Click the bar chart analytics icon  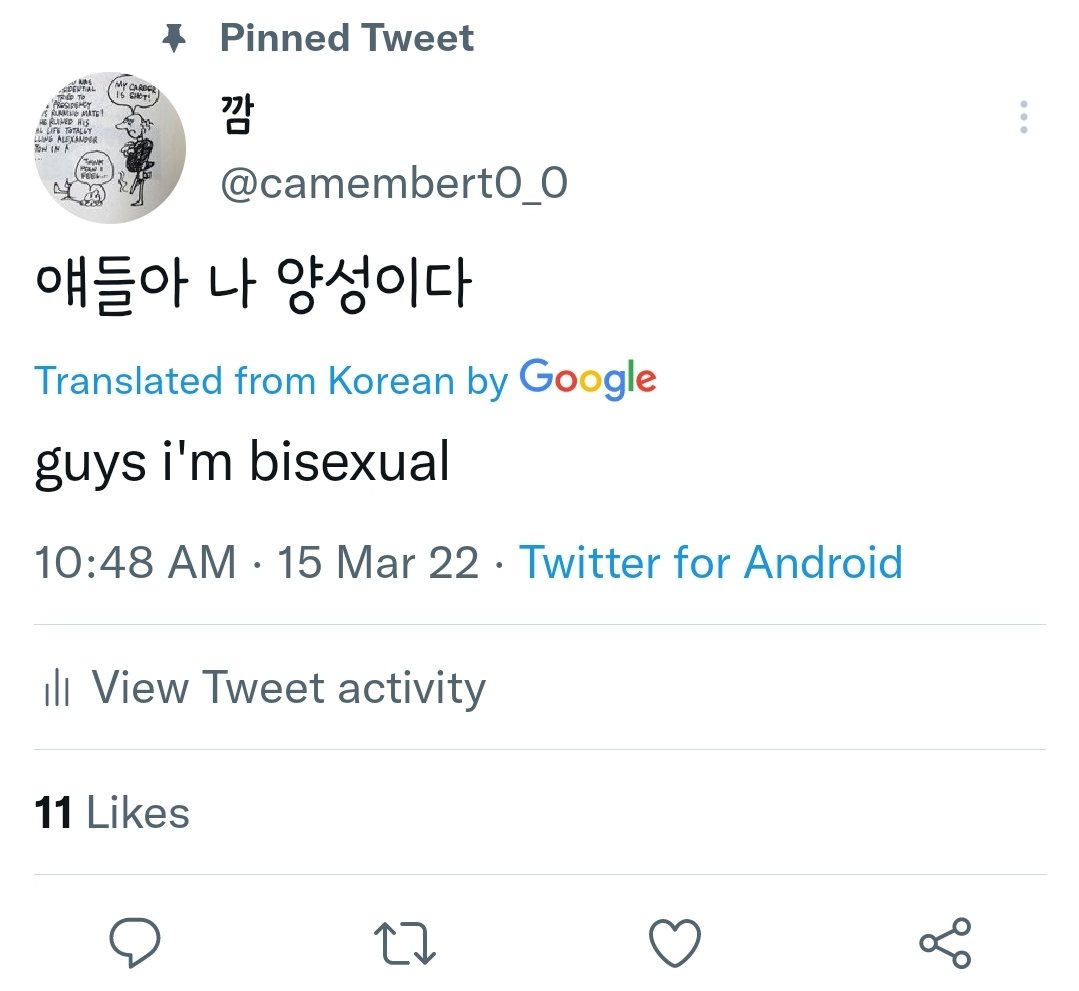56,689
